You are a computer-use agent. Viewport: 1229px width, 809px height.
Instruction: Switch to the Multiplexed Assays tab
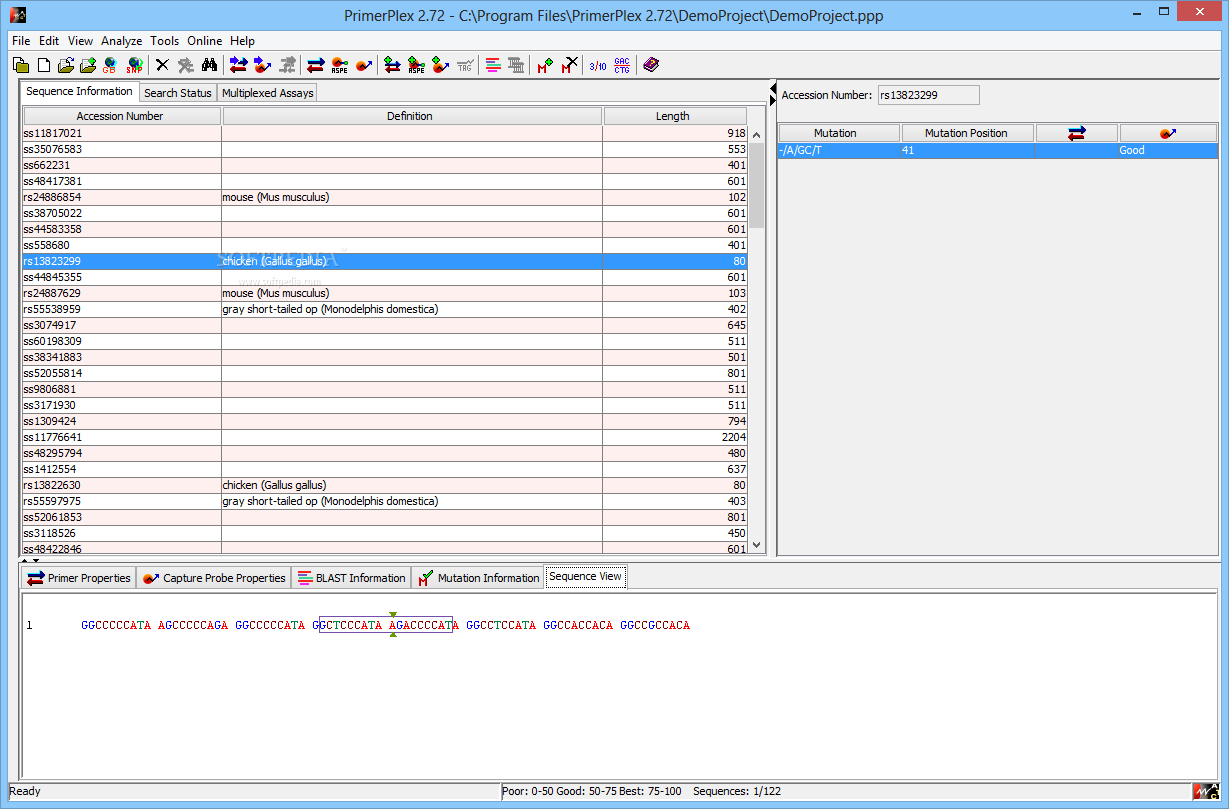point(268,93)
